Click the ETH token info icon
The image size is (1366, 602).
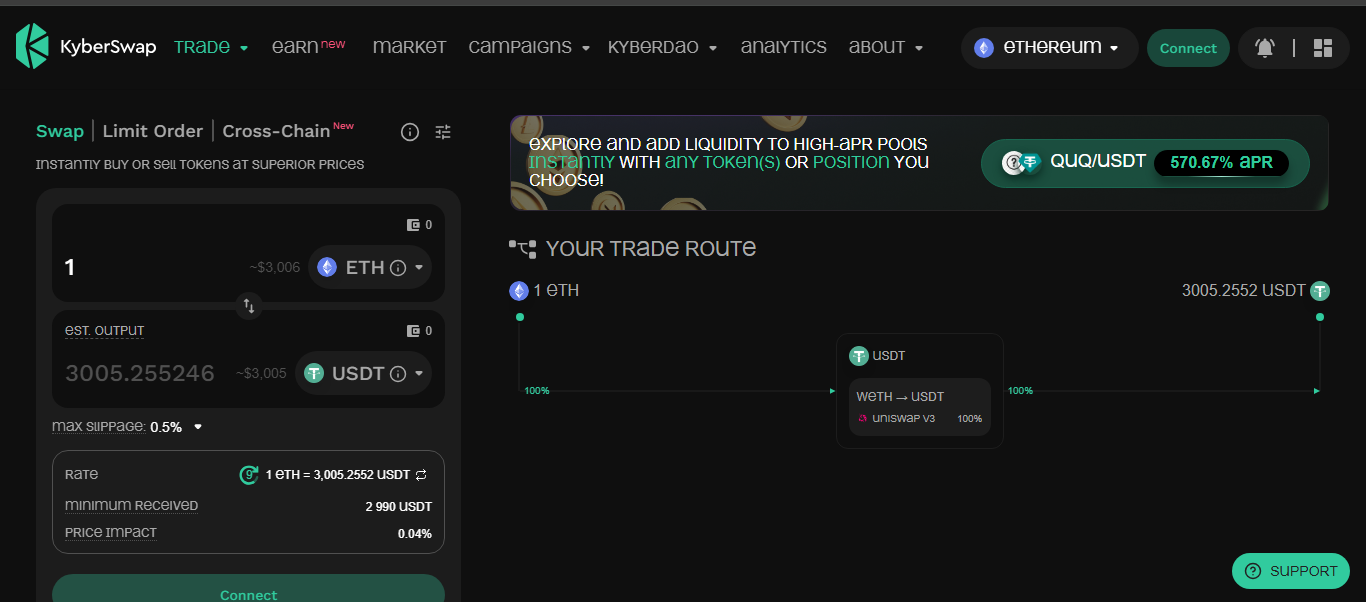(398, 268)
